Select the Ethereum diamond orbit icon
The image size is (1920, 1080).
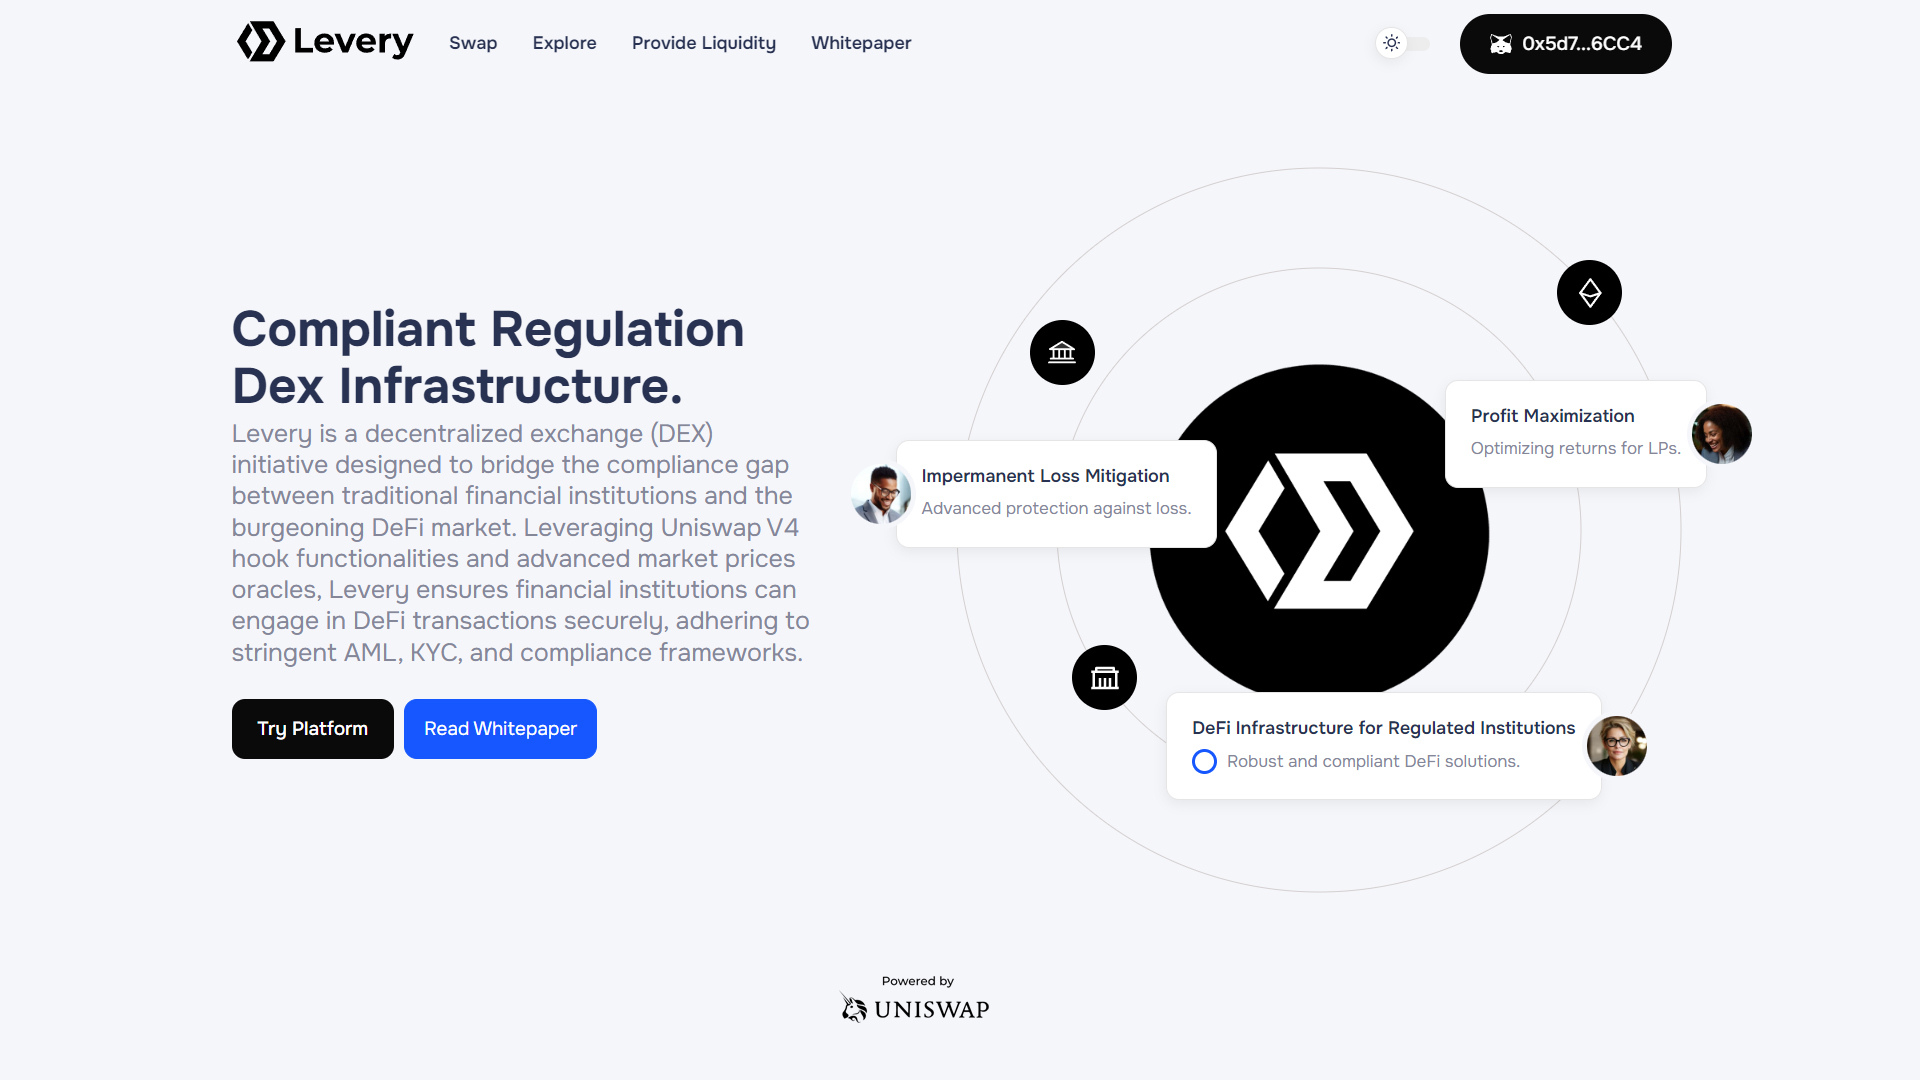click(1589, 292)
